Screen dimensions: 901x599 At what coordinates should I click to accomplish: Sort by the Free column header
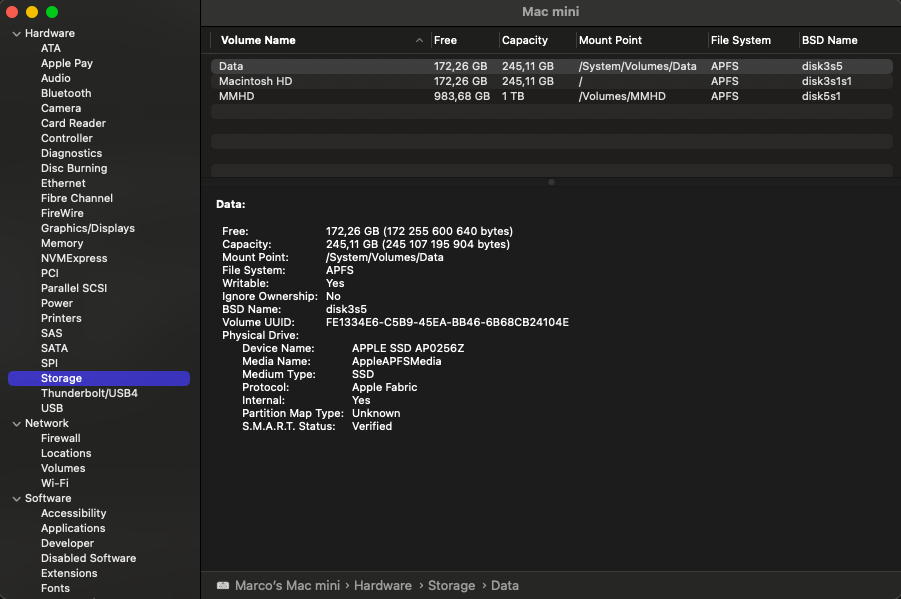coord(445,40)
